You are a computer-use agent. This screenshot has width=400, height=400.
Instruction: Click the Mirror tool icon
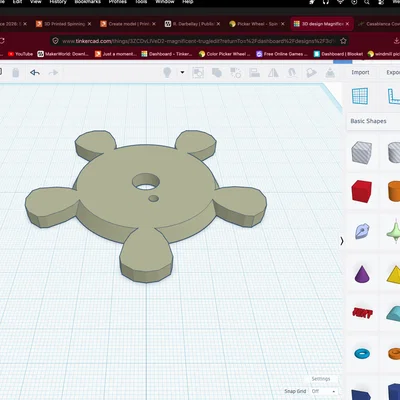click(273, 73)
